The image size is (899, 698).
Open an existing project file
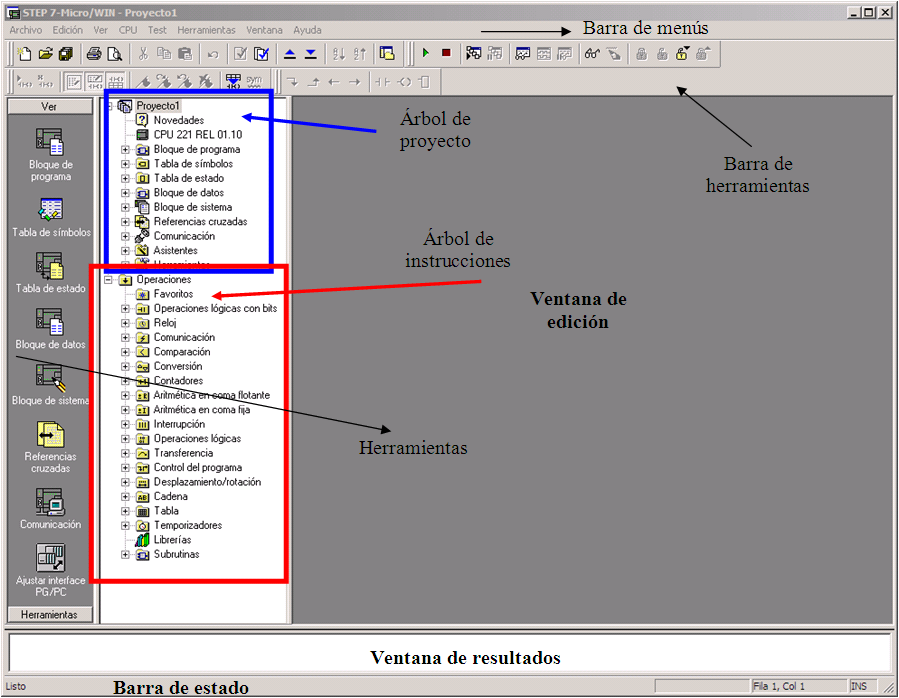(x=45, y=54)
